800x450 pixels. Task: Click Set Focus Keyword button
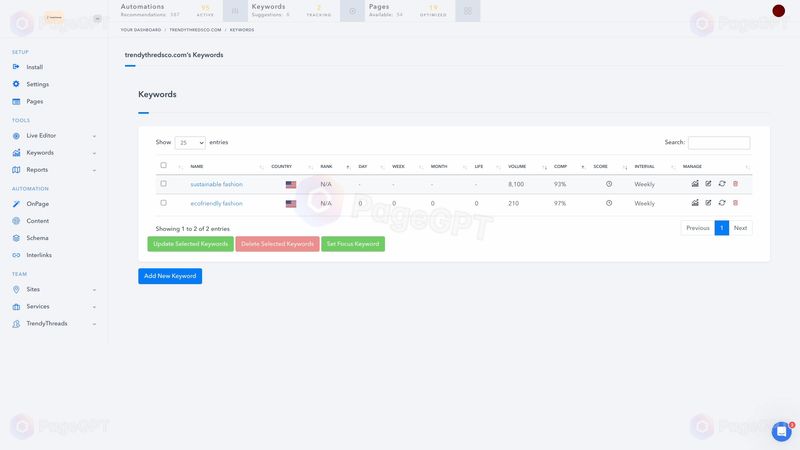coord(353,244)
